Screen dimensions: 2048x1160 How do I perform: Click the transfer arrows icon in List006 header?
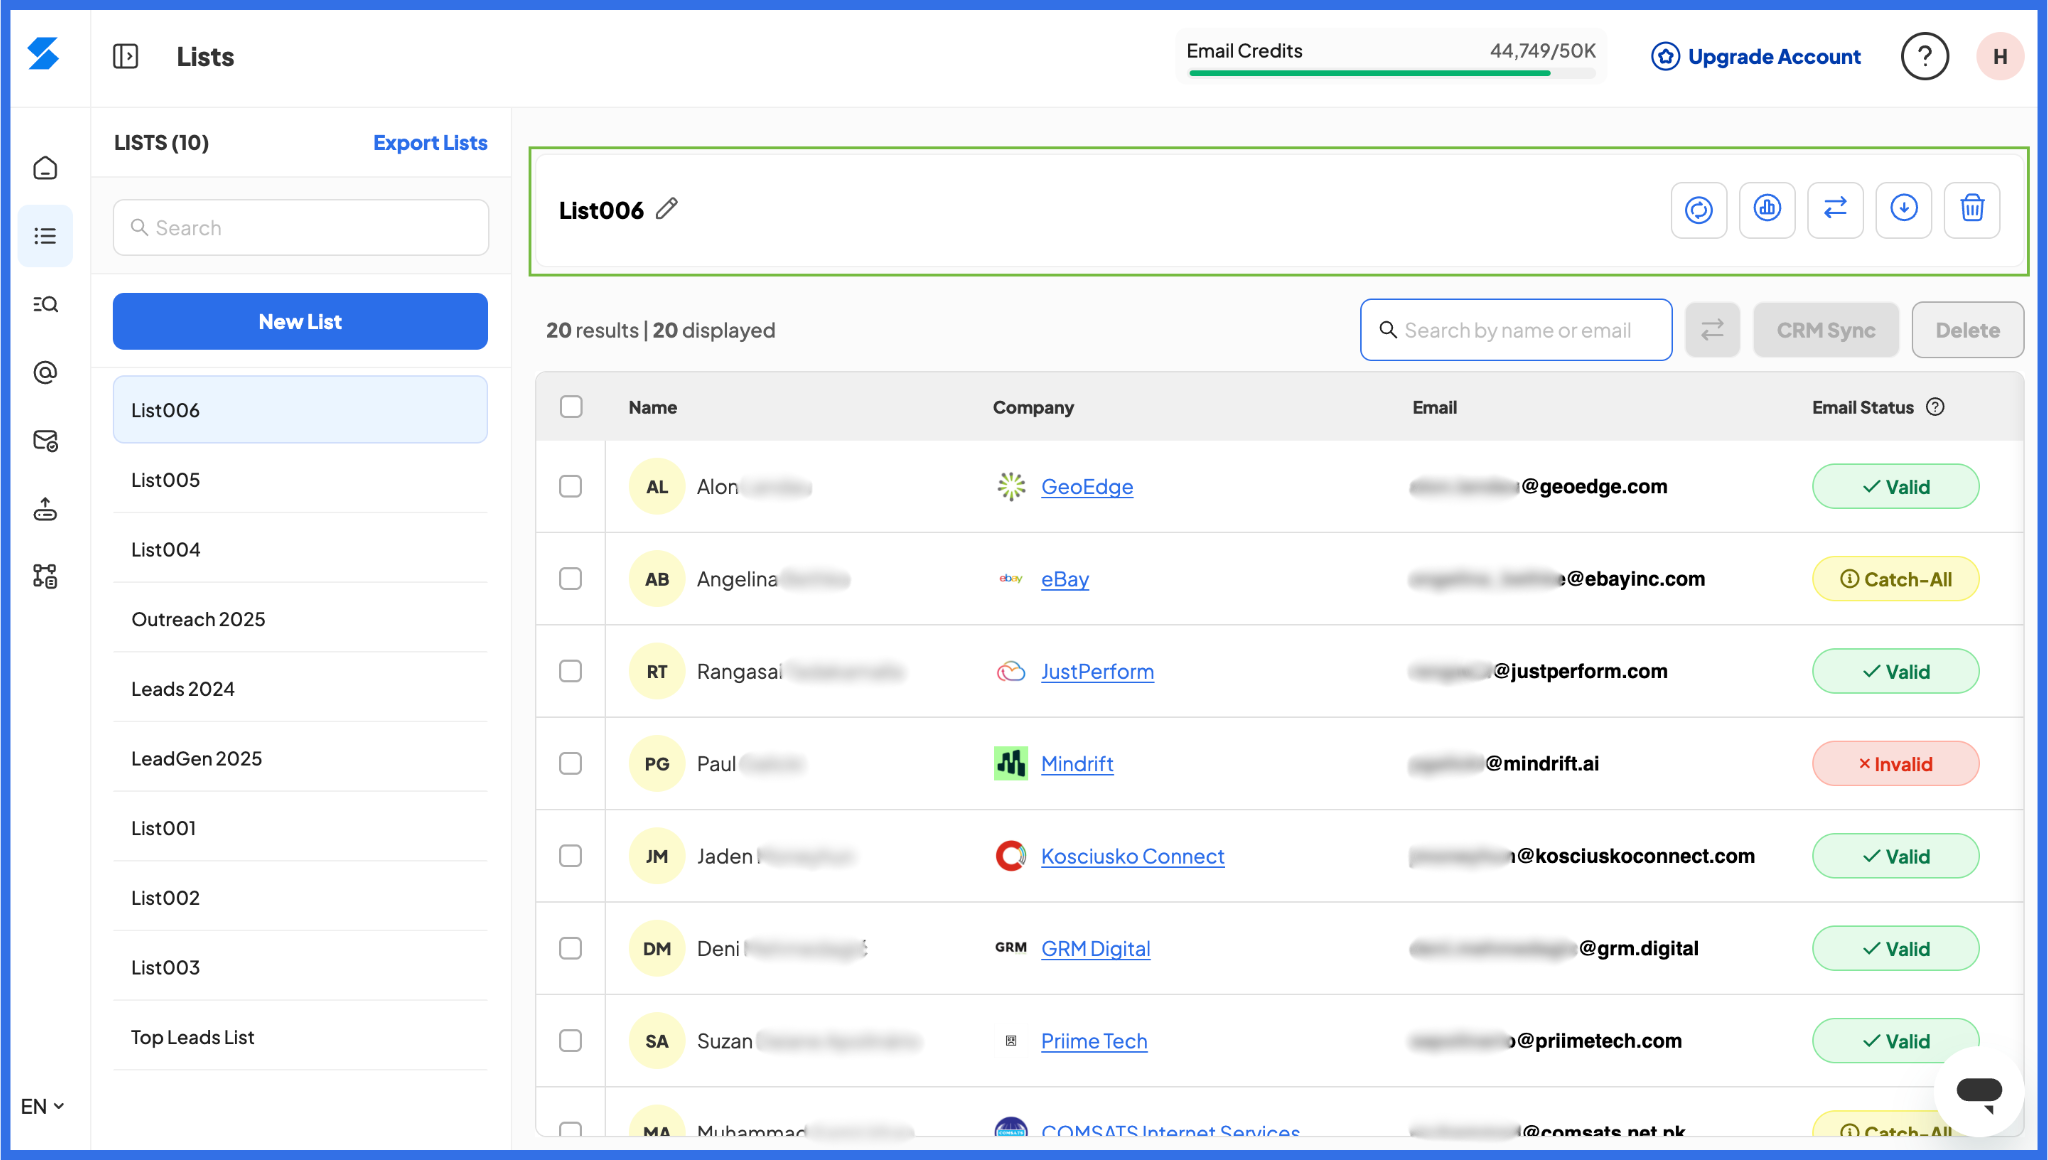(1835, 210)
